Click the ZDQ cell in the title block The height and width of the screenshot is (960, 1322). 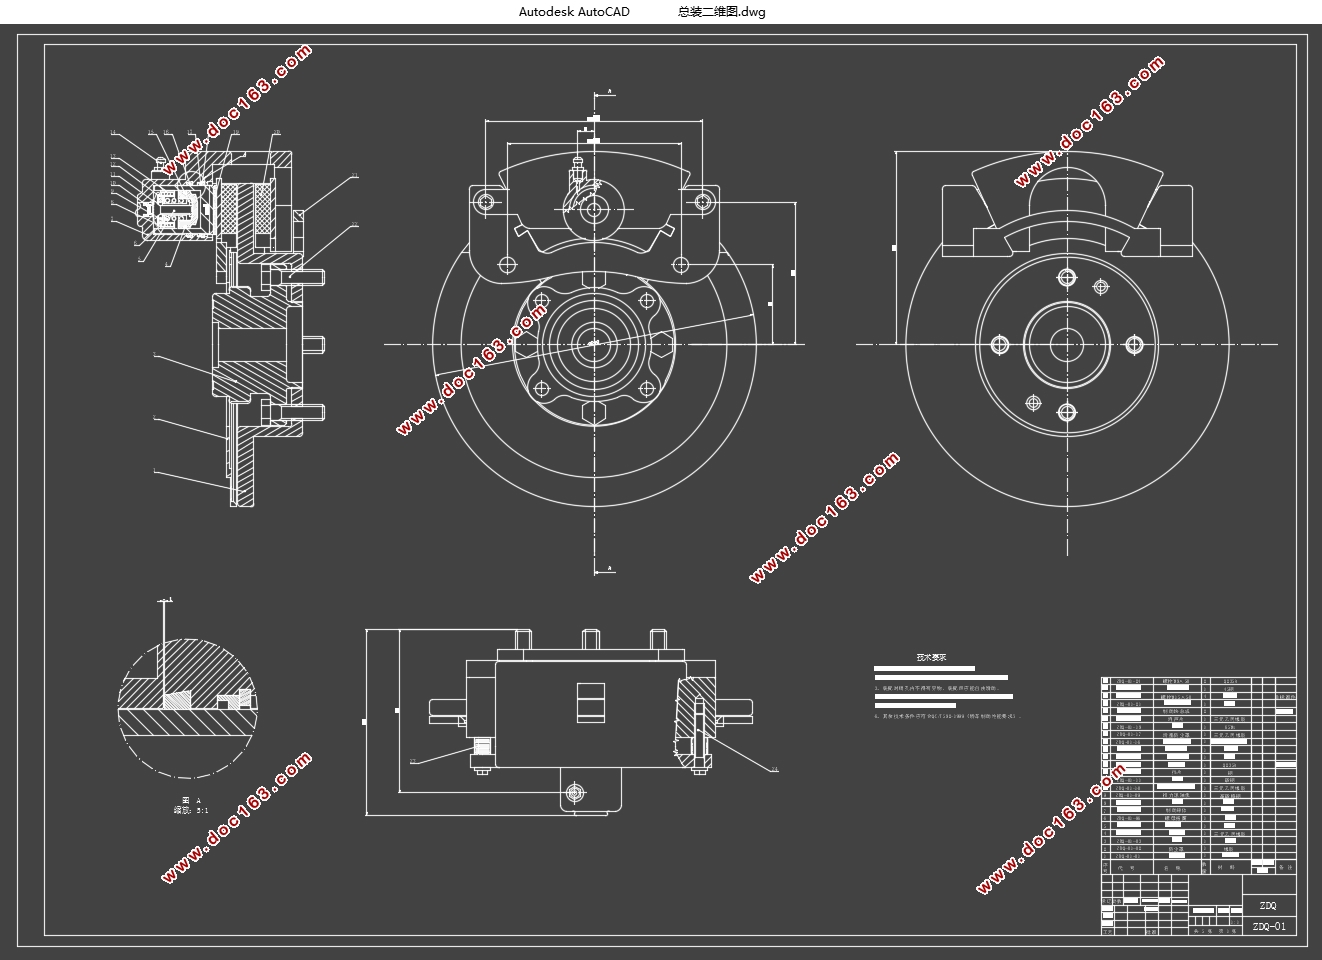[1267, 906]
